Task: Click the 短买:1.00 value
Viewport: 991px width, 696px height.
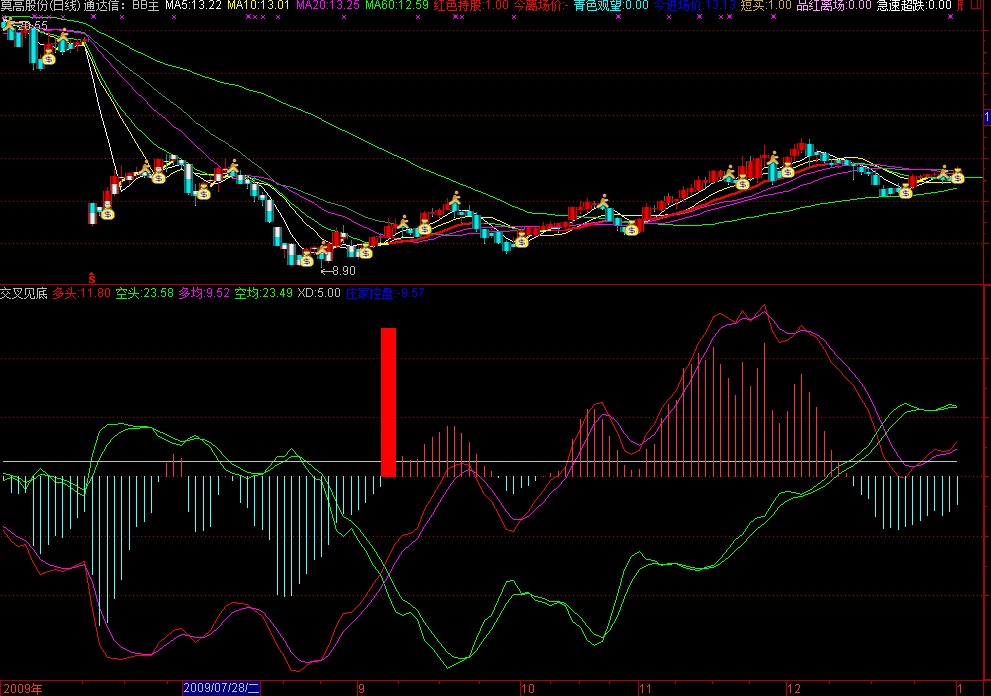Action: 766,6
